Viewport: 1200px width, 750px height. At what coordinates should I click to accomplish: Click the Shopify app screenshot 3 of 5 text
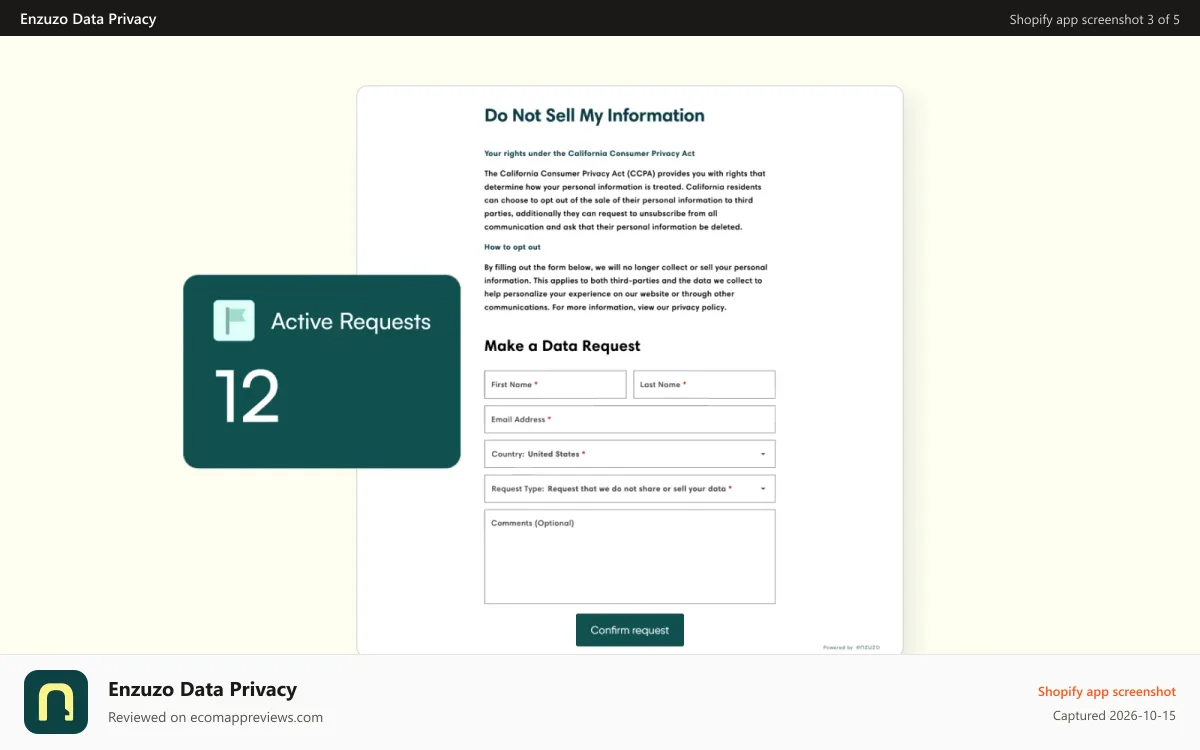1094,19
